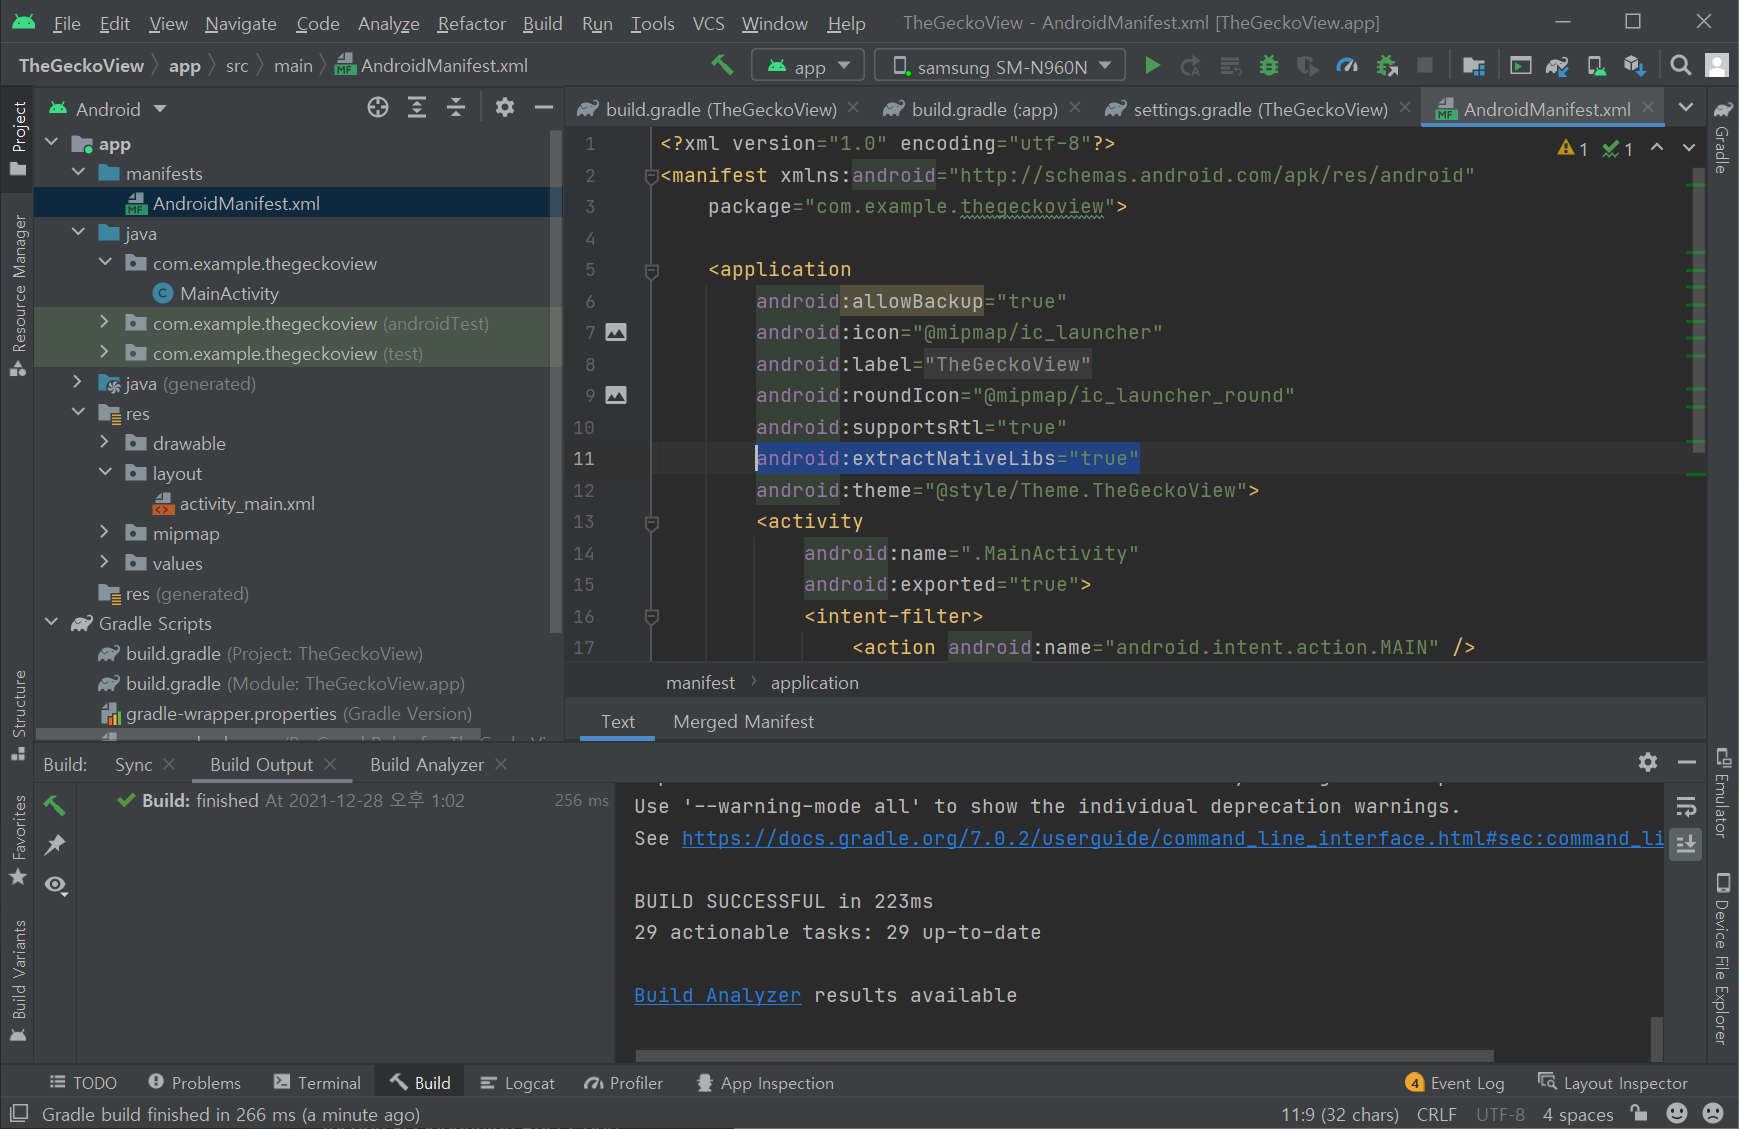Toggle the eye view icon in Build panel

55,885
